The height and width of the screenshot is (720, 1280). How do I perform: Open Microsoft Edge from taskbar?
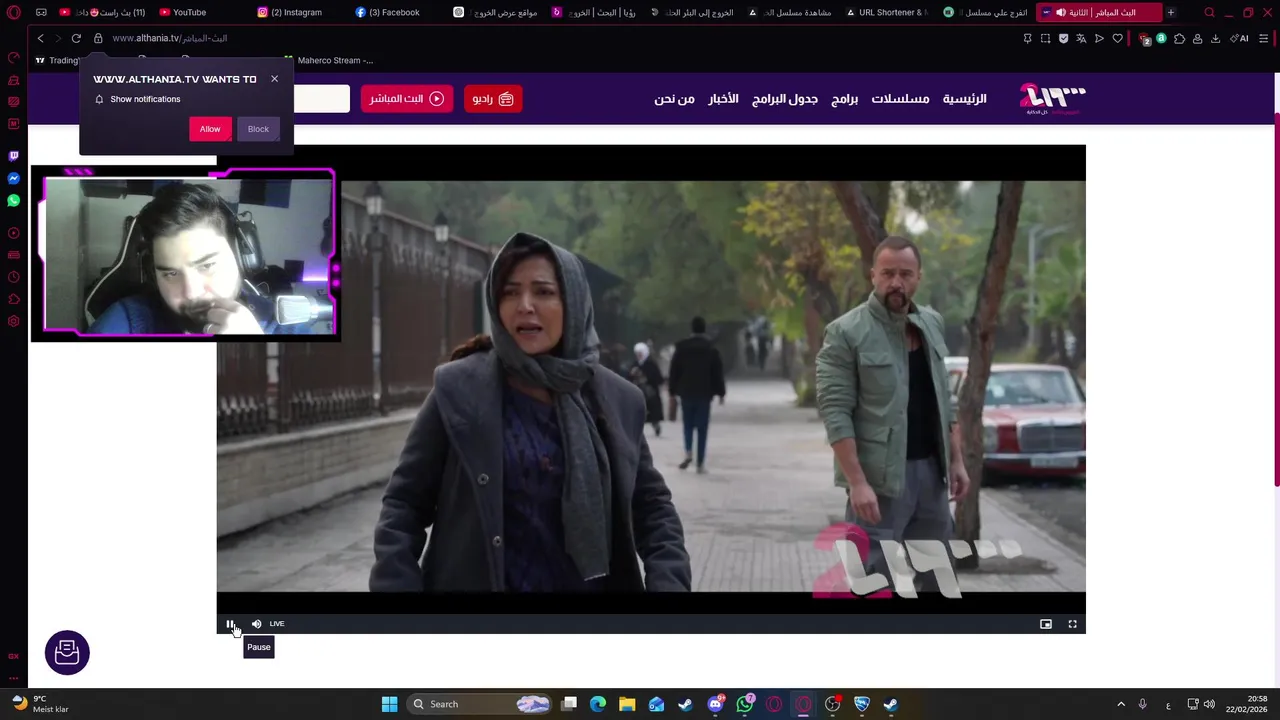(598, 704)
